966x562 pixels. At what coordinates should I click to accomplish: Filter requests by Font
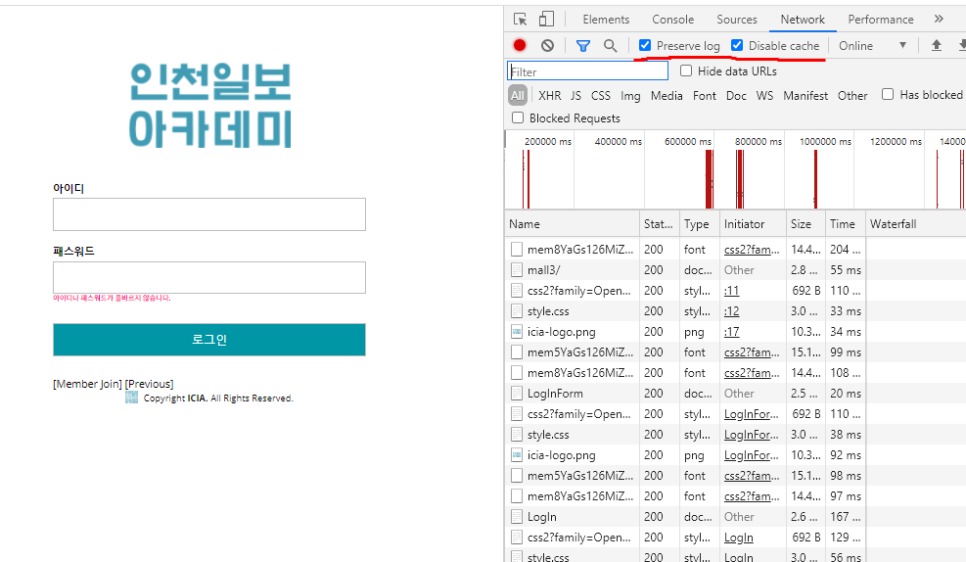tap(704, 96)
